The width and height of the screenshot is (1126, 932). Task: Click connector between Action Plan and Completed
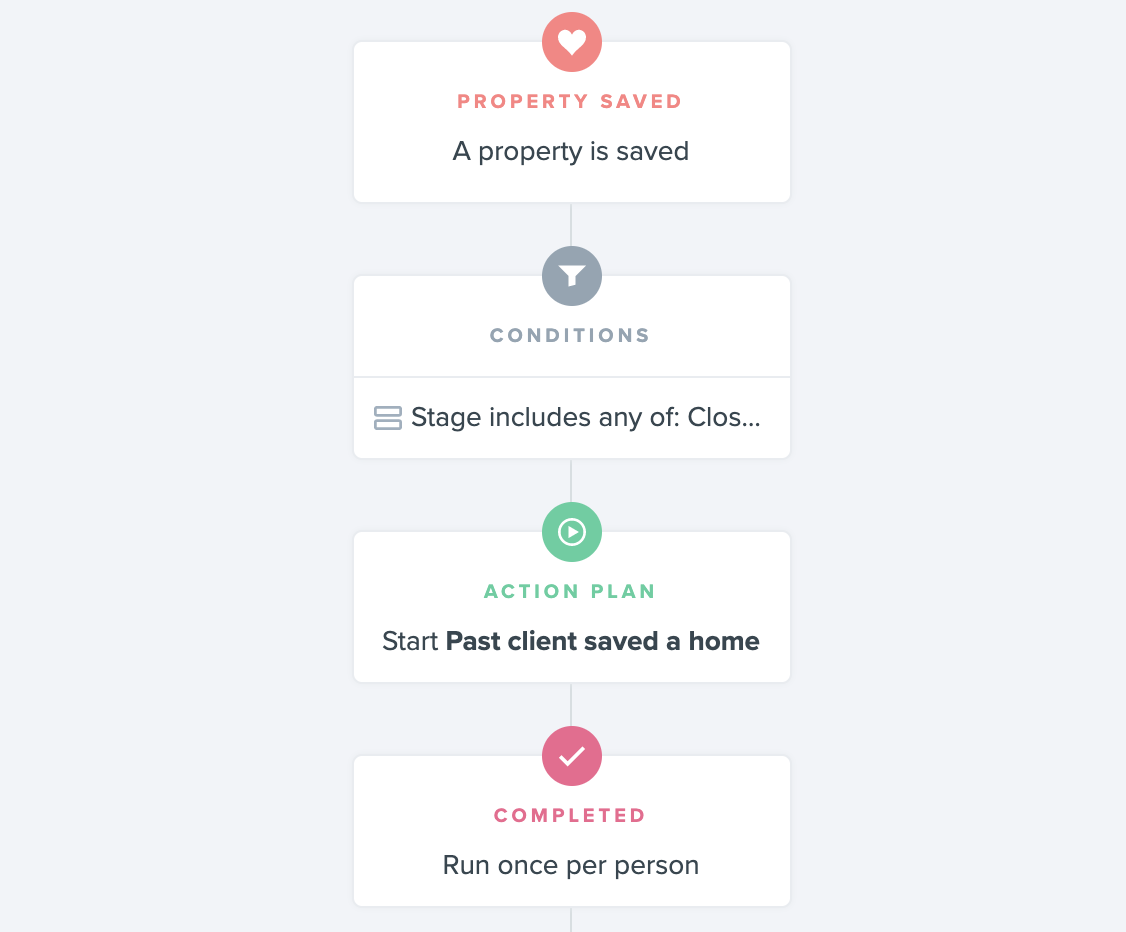[x=571, y=704]
